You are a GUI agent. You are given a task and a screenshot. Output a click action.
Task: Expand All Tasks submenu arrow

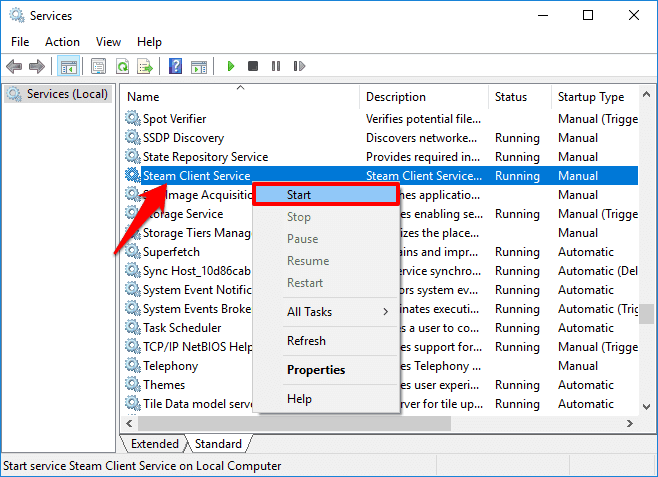385,312
